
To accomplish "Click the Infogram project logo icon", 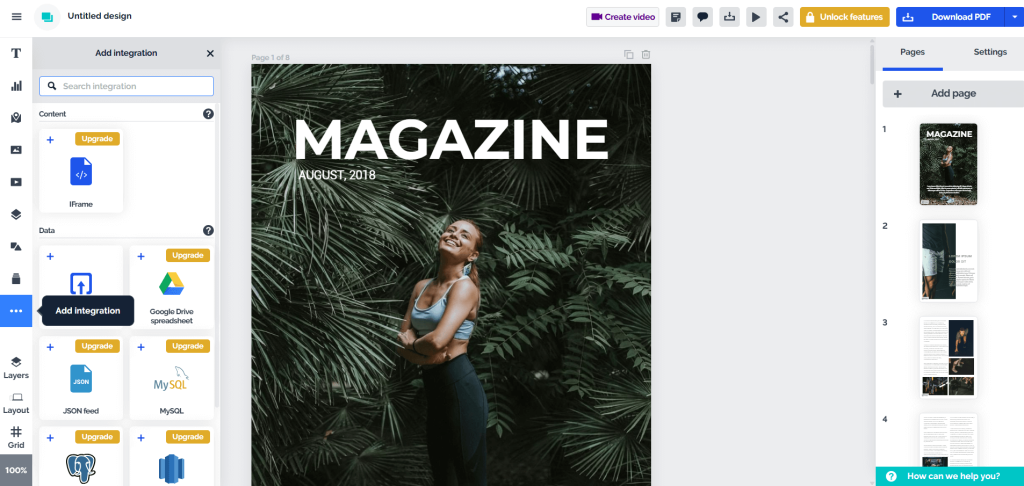I will (x=47, y=17).
